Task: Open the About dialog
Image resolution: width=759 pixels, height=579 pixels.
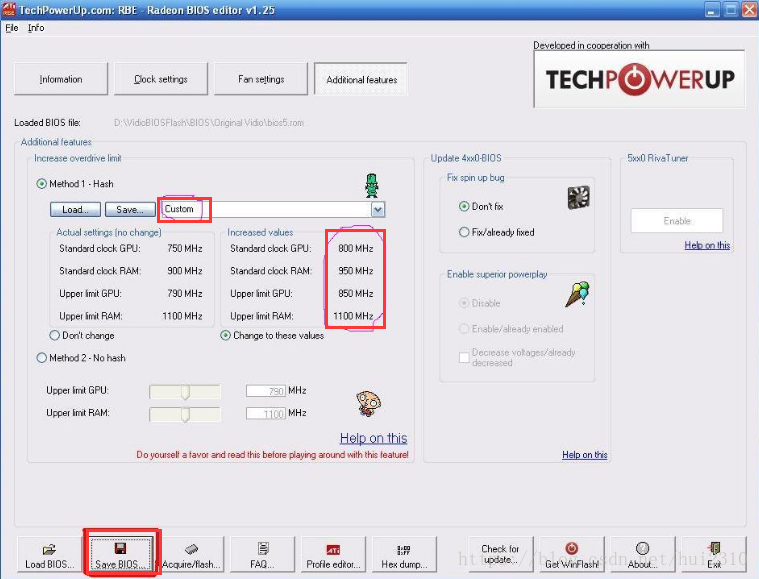Action: pos(642,555)
